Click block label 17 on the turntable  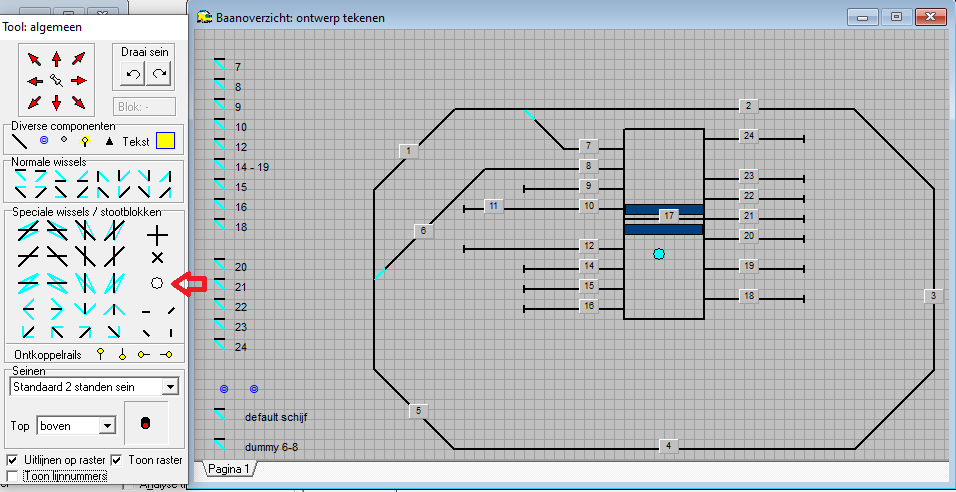click(669, 215)
